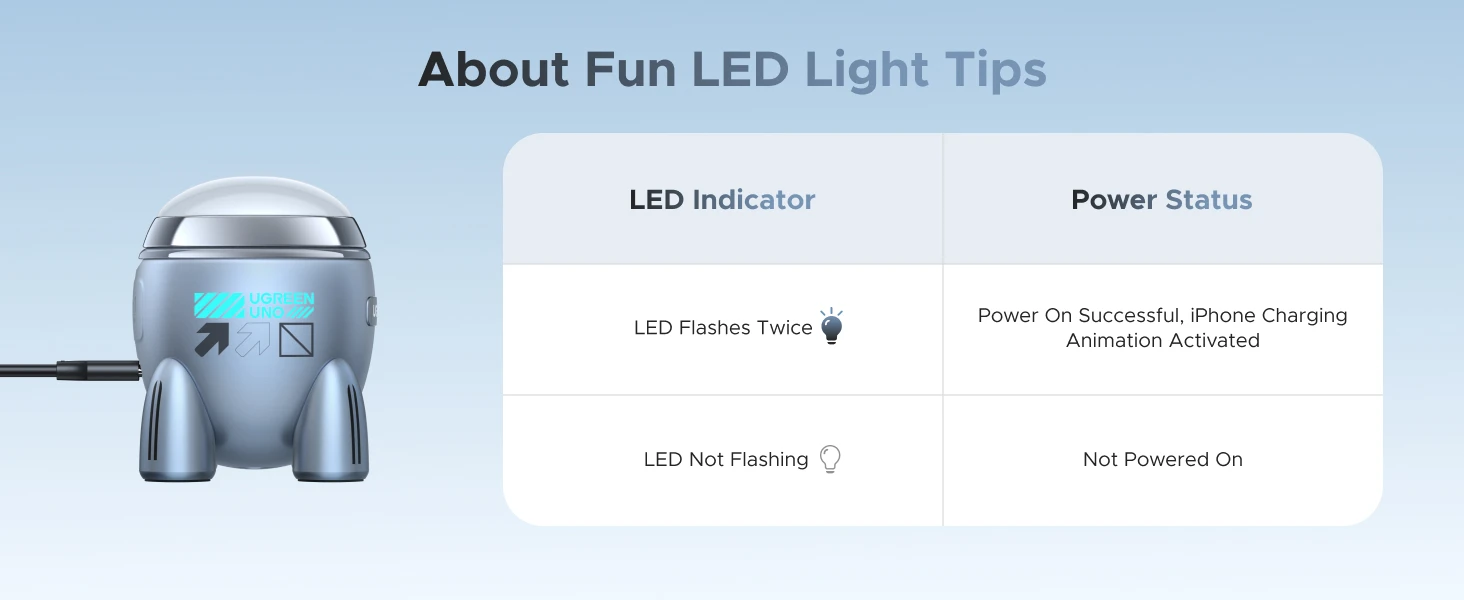Select the LED Indicator column header
Screen dimensions: 1464x600
(722, 200)
